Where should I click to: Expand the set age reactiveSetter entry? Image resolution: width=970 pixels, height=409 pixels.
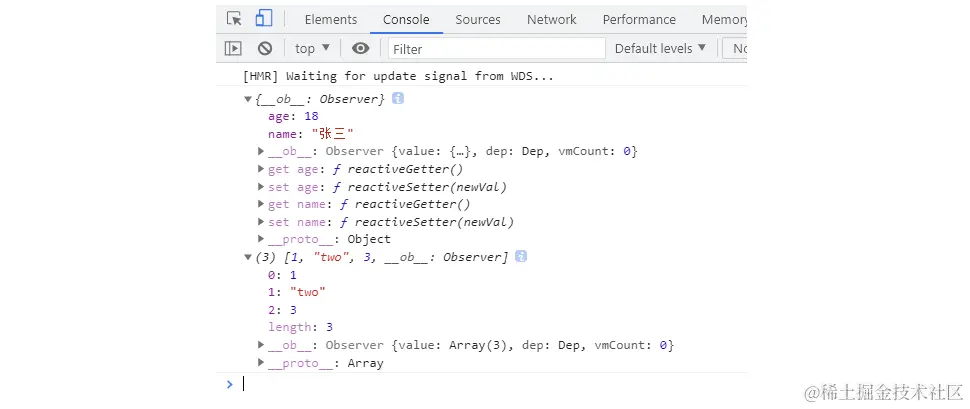261,186
